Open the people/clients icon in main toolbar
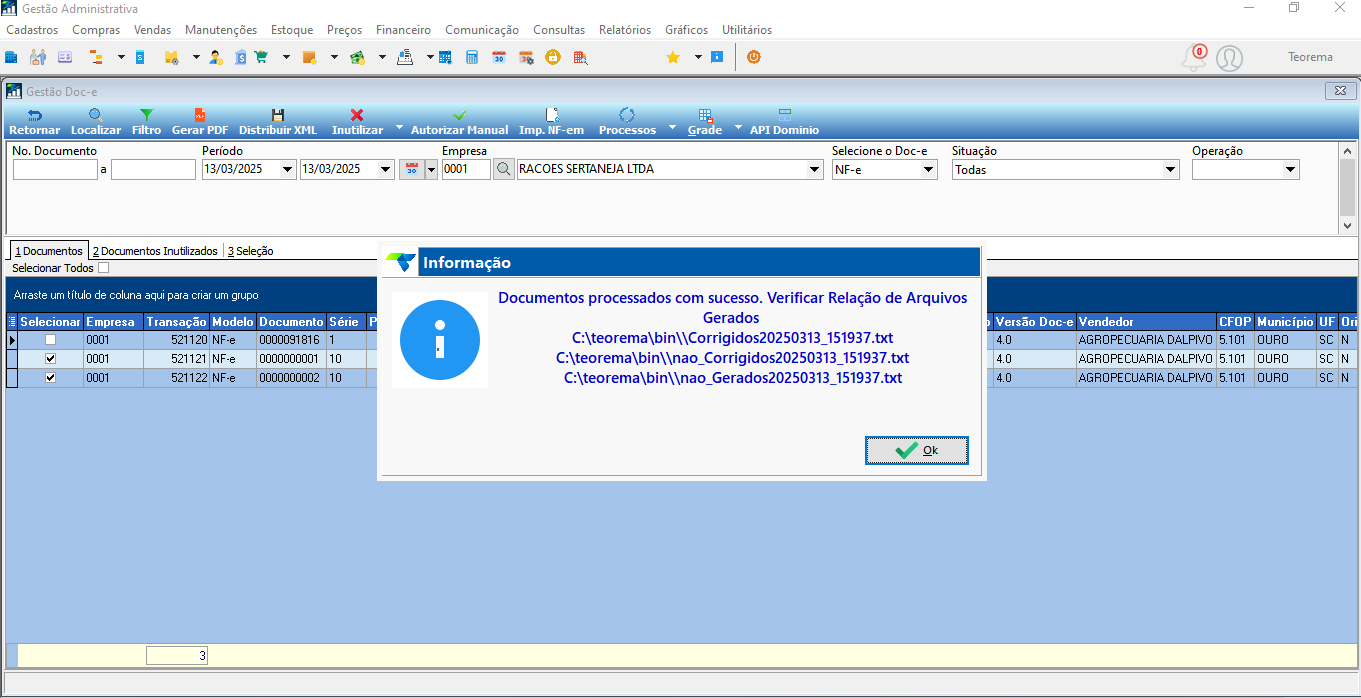The height and width of the screenshot is (698, 1361). 38,57
